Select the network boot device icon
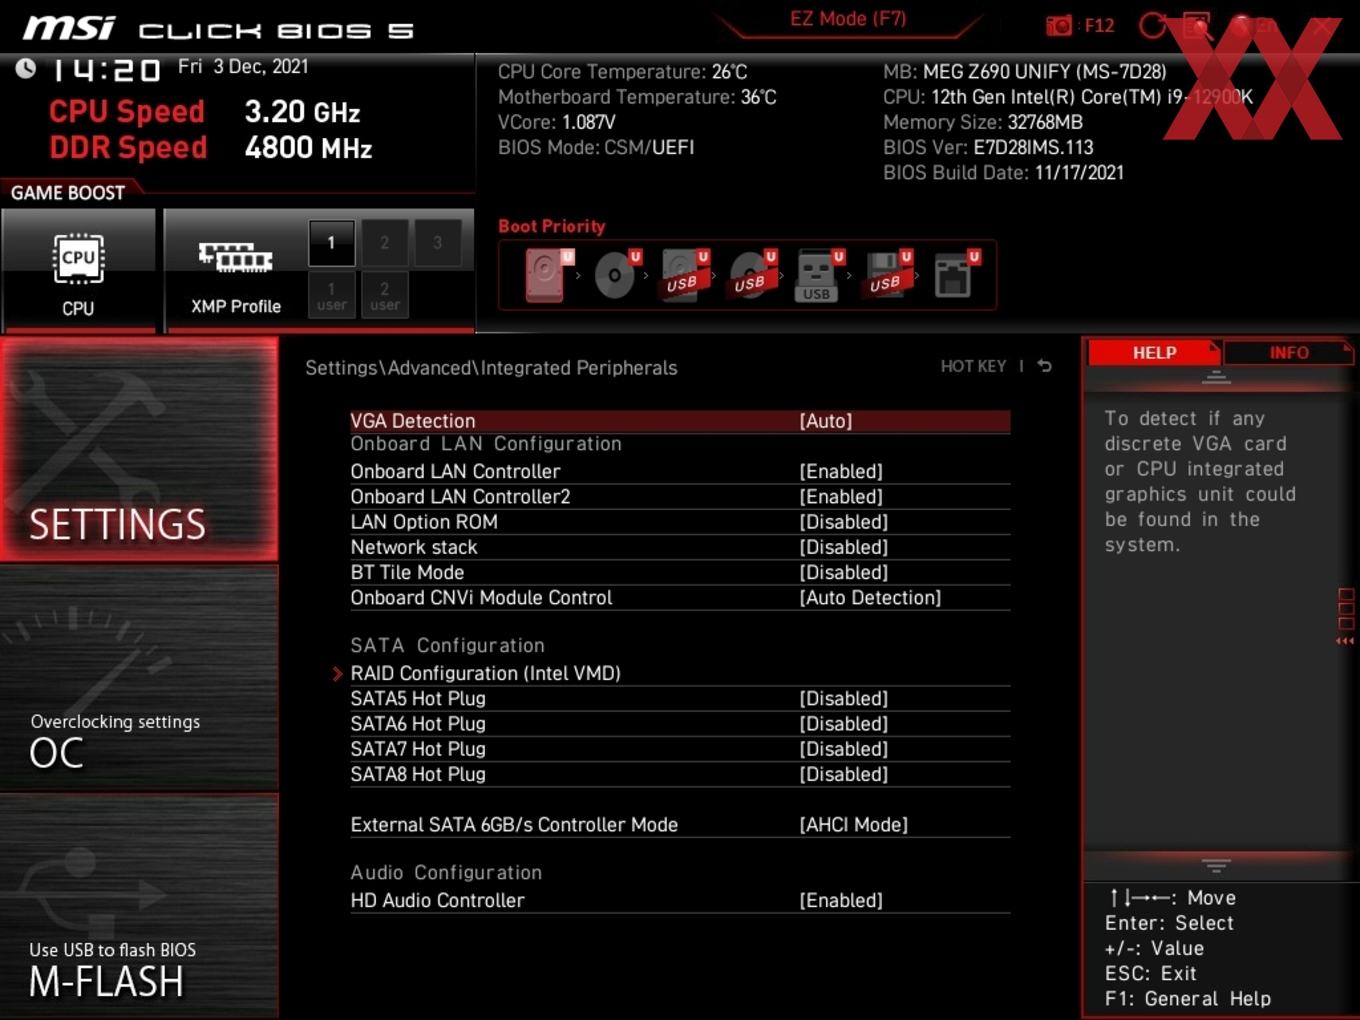Screen dimensions: 1360x1020 [x=955, y=274]
